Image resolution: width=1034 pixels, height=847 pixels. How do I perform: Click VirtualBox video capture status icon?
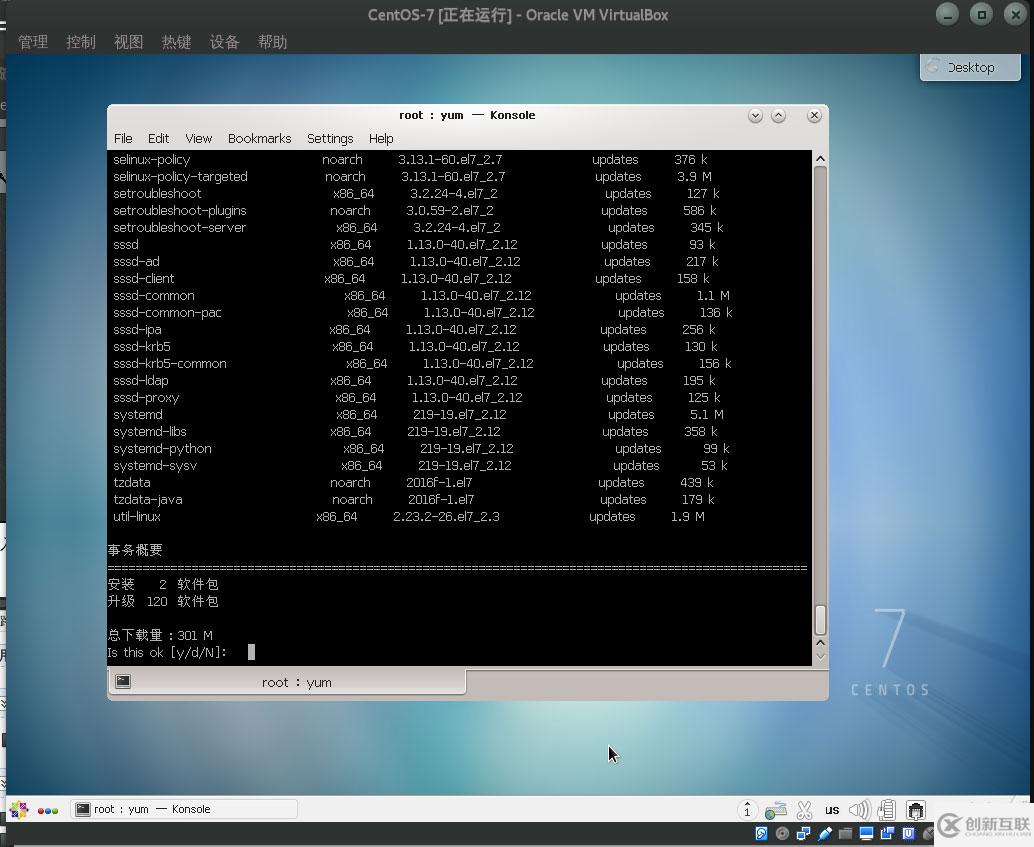888,834
